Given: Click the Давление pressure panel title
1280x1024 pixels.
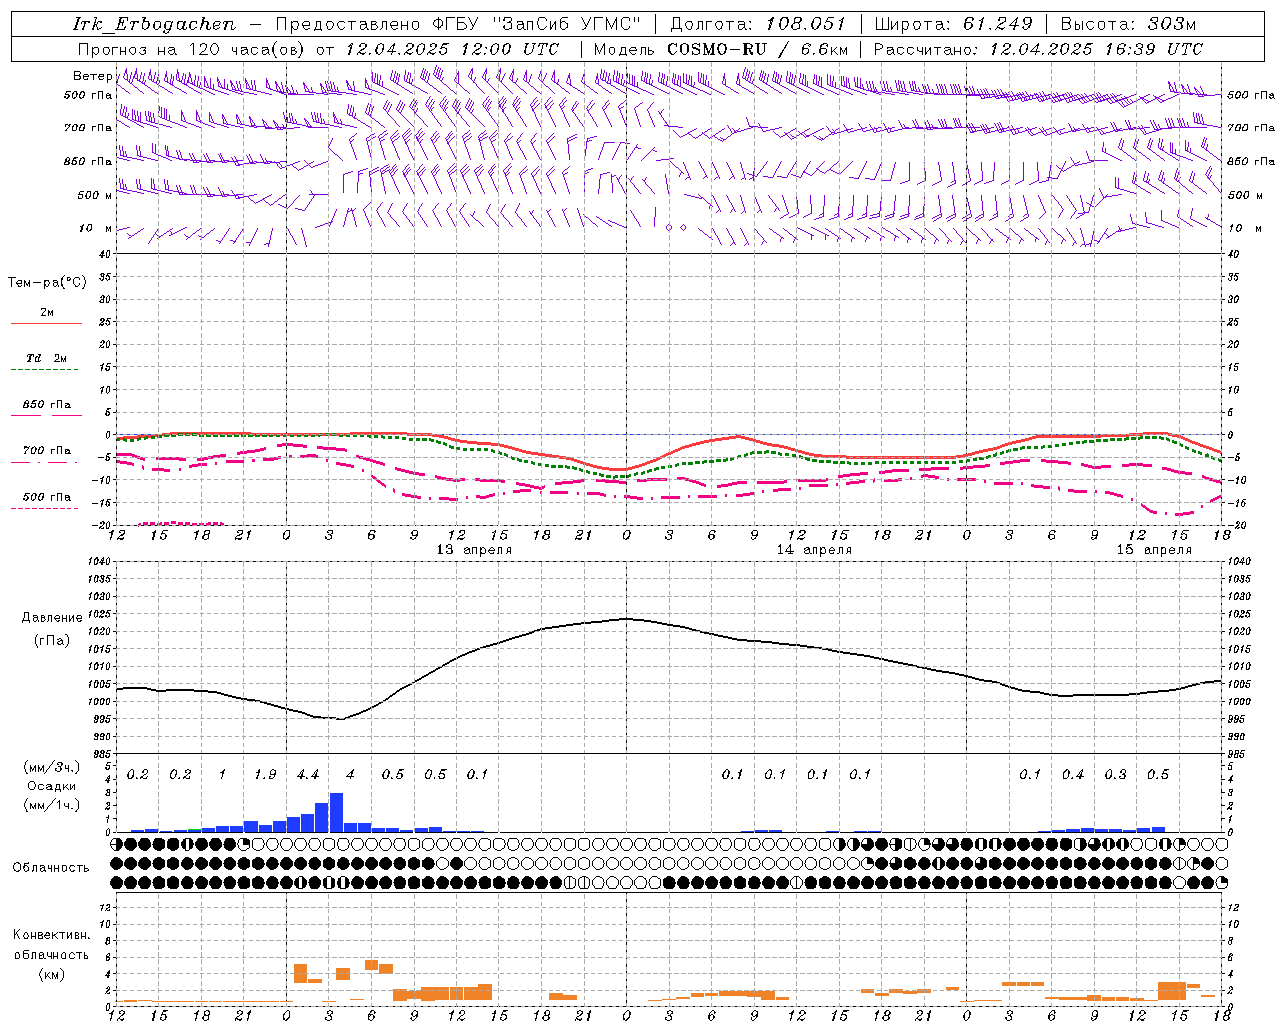Looking at the screenshot, I should point(52,618).
